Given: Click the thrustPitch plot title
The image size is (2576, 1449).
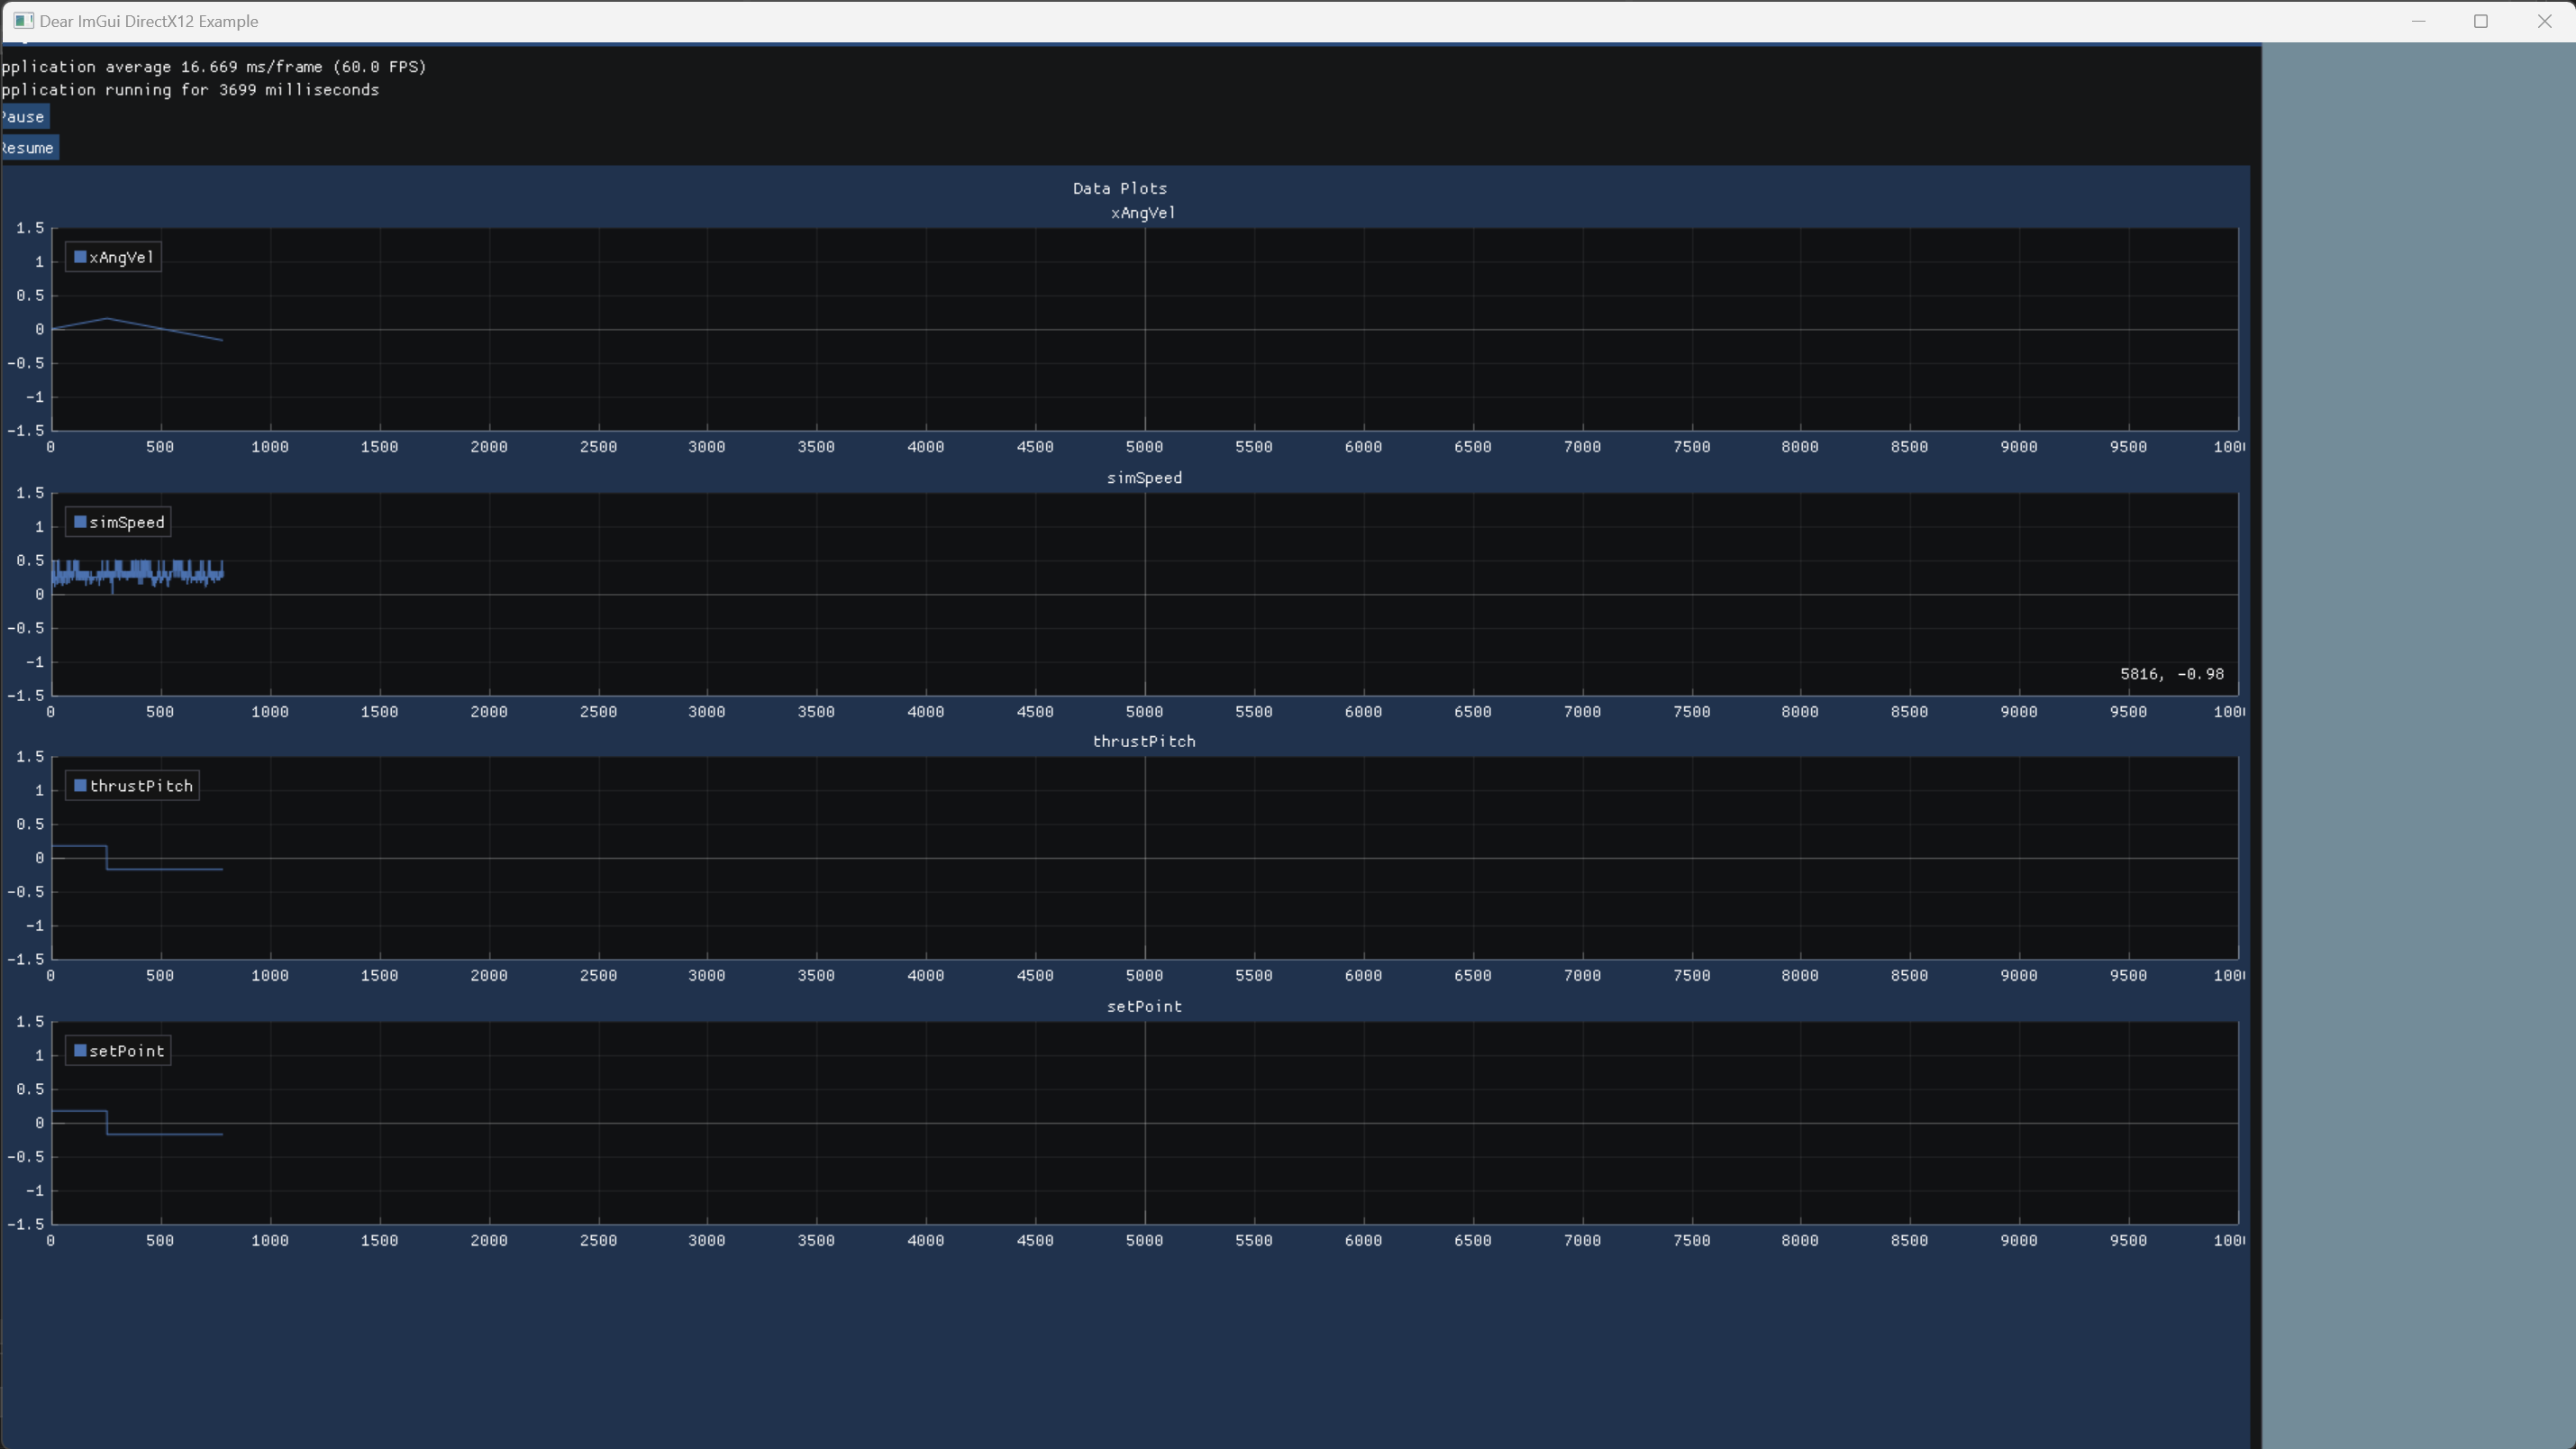Looking at the screenshot, I should point(1144,742).
